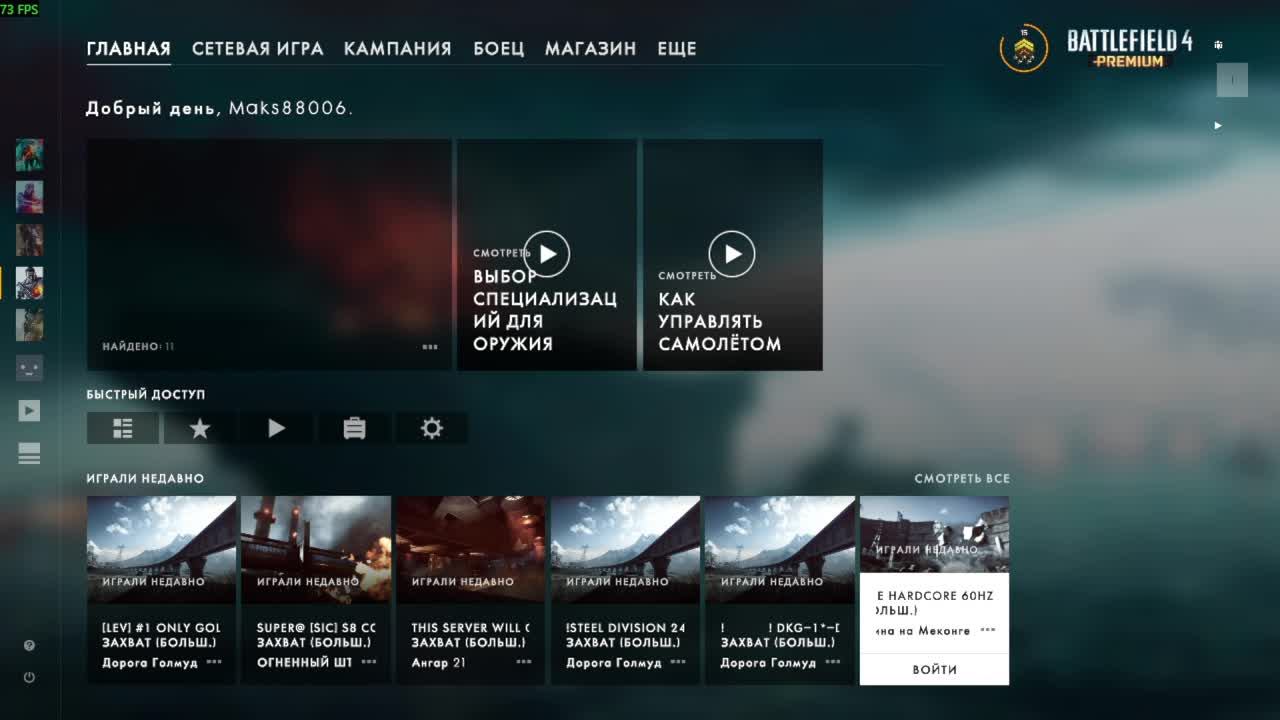Select the third game thumbnail in the left sidebar
The image size is (1280, 720).
[29, 240]
